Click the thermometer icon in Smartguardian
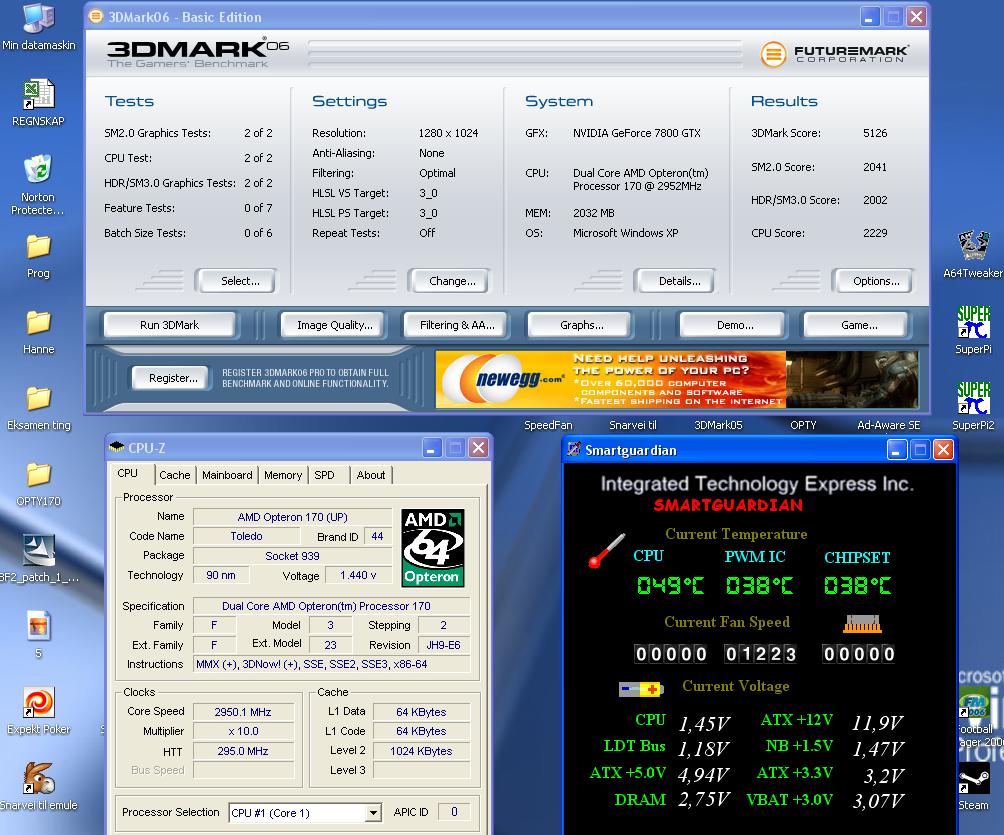The width and height of the screenshot is (1004, 835). click(x=606, y=551)
